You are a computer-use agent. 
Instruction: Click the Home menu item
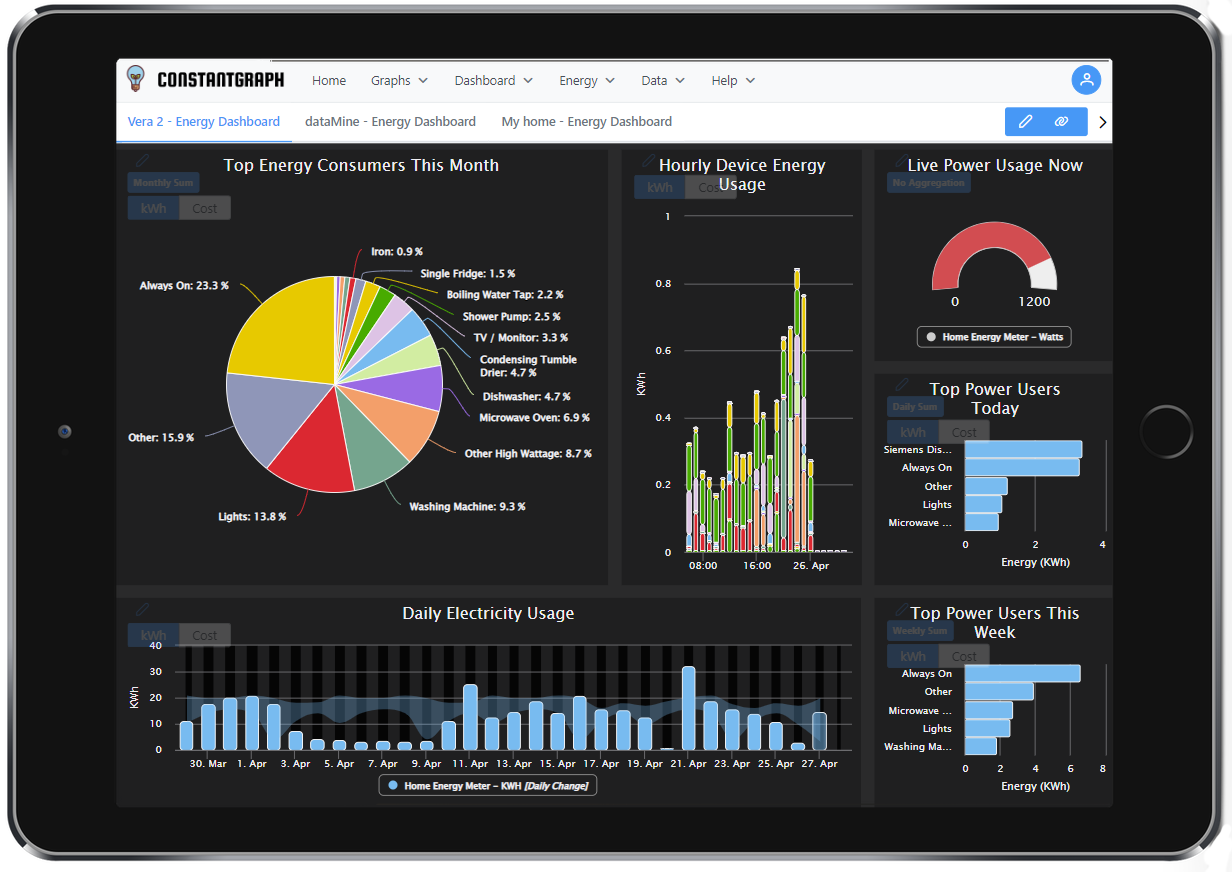pyautogui.click(x=329, y=81)
